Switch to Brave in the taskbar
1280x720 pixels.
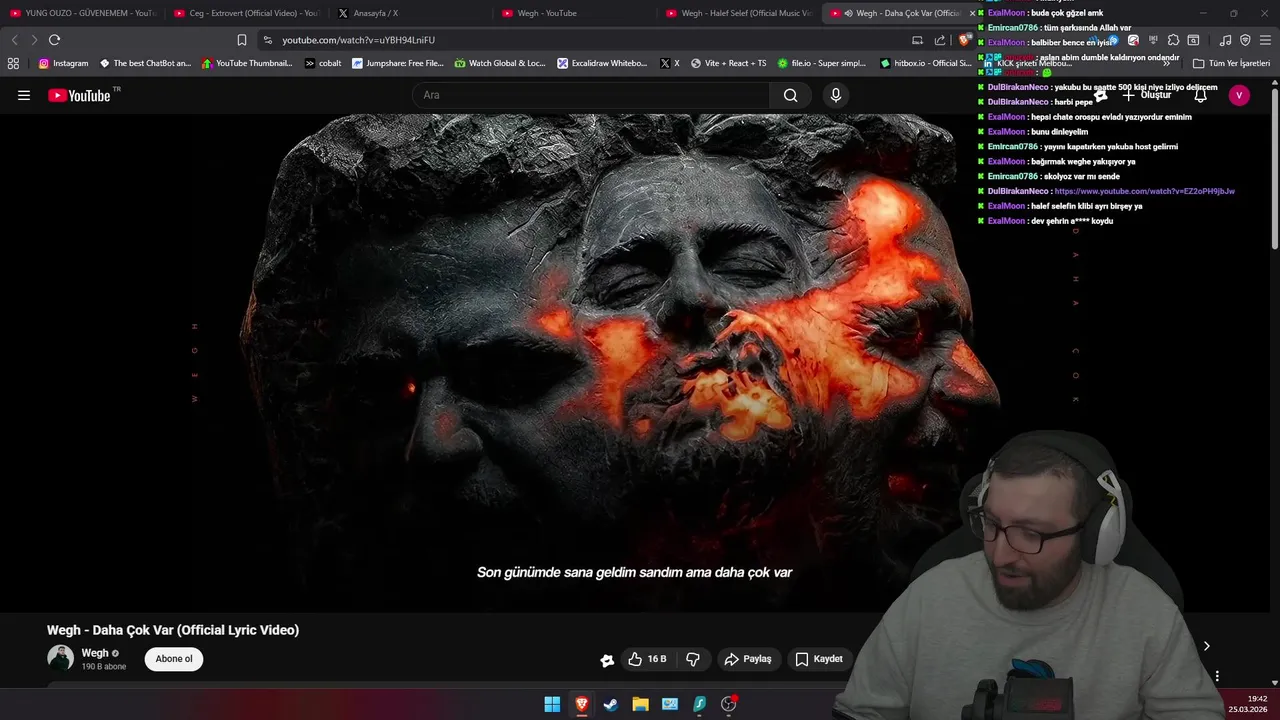tap(581, 704)
